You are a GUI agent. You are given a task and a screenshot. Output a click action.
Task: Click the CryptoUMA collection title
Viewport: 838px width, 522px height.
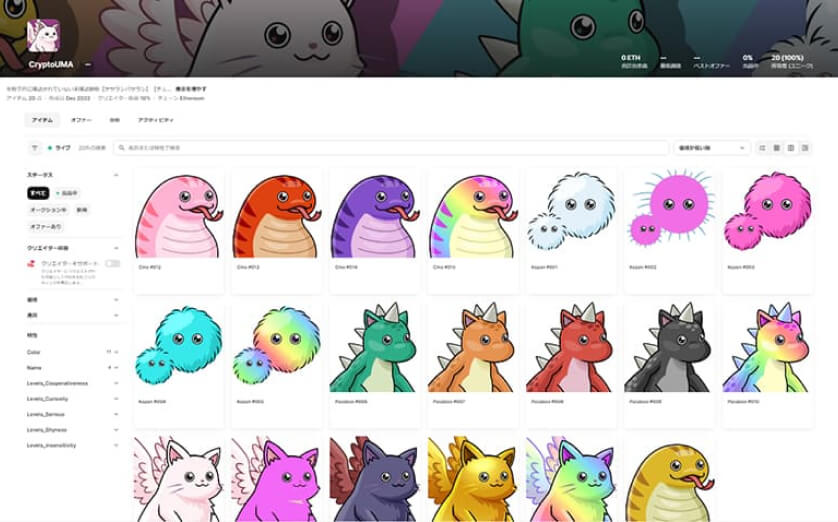(51, 65)
